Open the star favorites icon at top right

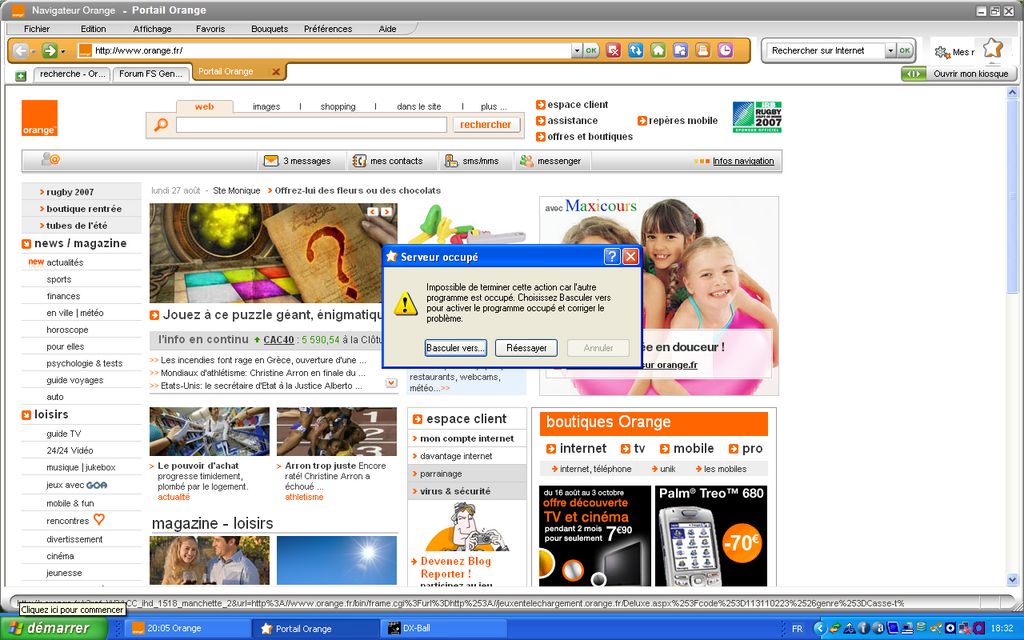(993, 48)
